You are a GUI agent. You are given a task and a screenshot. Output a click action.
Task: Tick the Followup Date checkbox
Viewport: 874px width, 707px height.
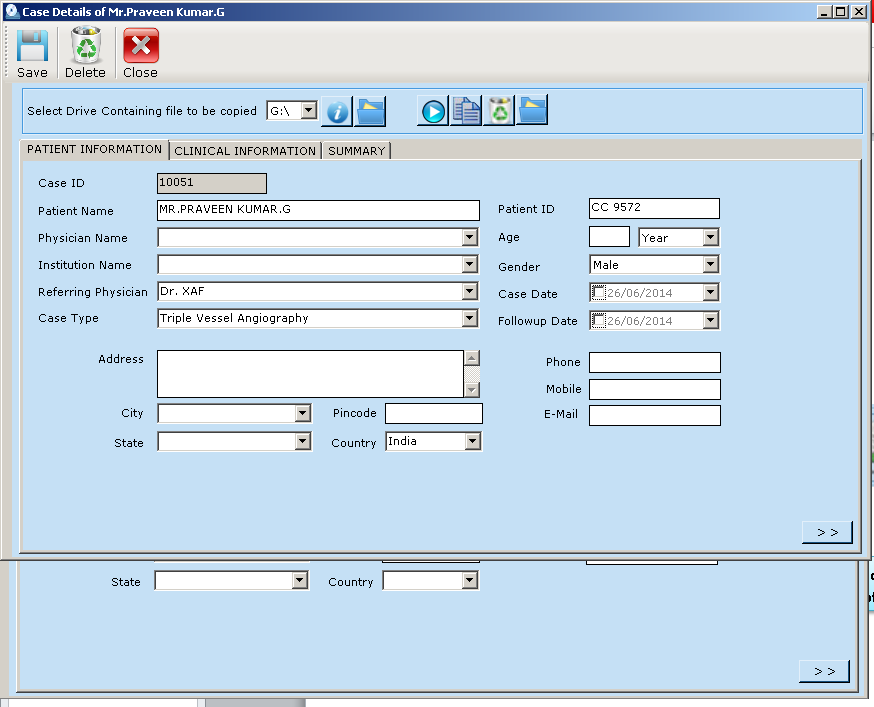[x=598, y=321]
